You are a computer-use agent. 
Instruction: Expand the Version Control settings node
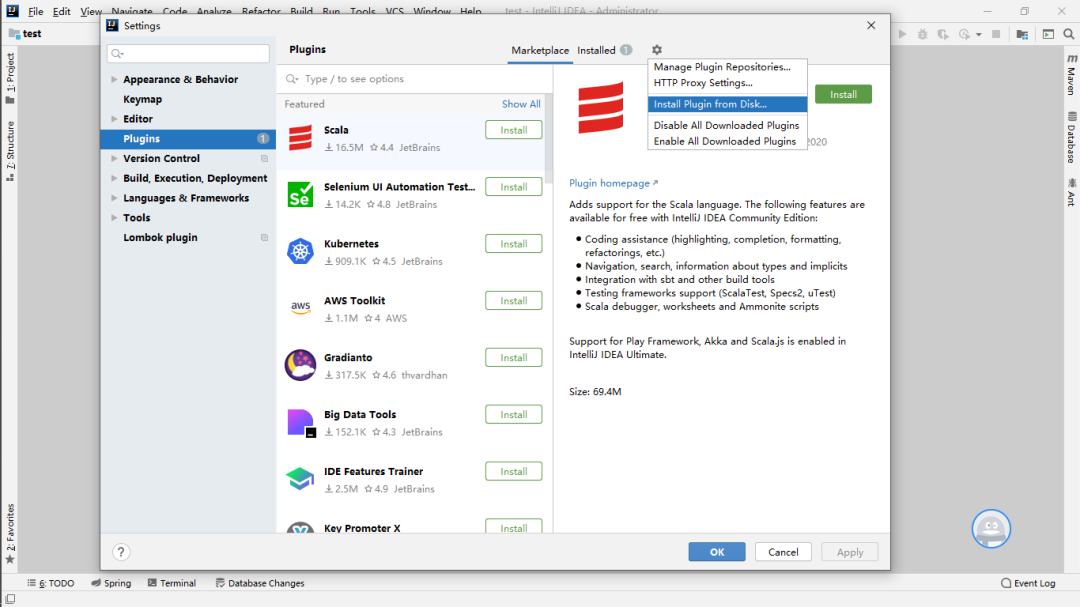[x=114, y=159]
